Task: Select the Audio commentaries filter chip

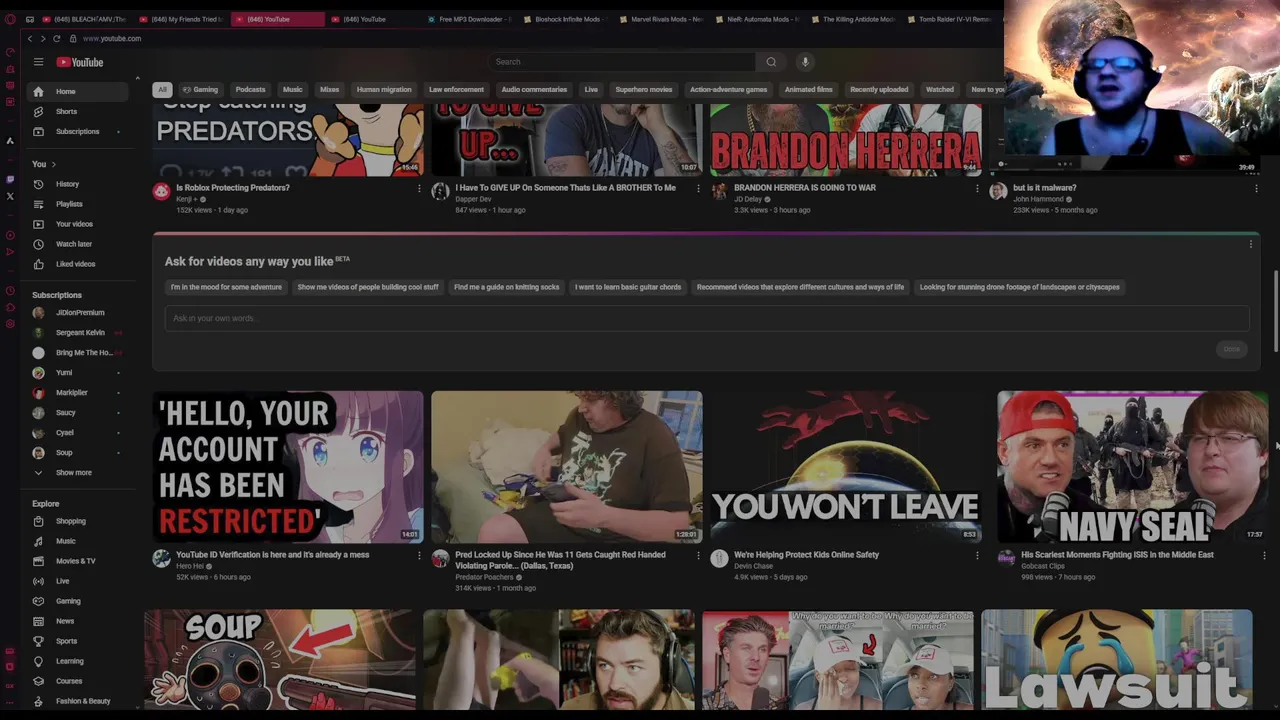Action: pyautogui.click(x=534, y=89)
